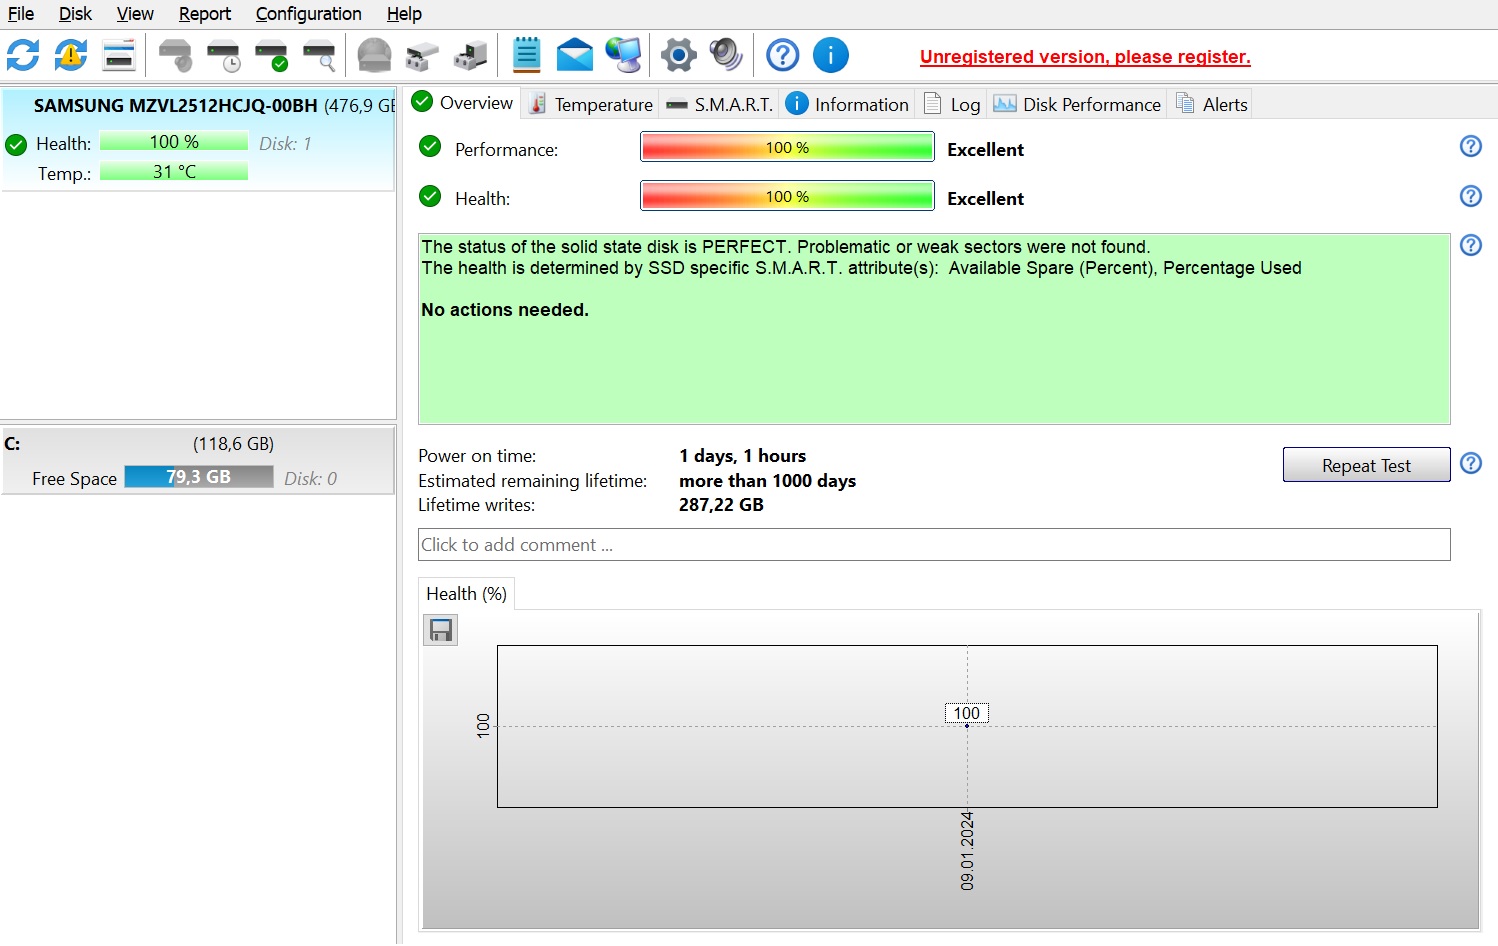
Task: Click the Excellent label beside Performance bar
Action: [x=985, y=149]
